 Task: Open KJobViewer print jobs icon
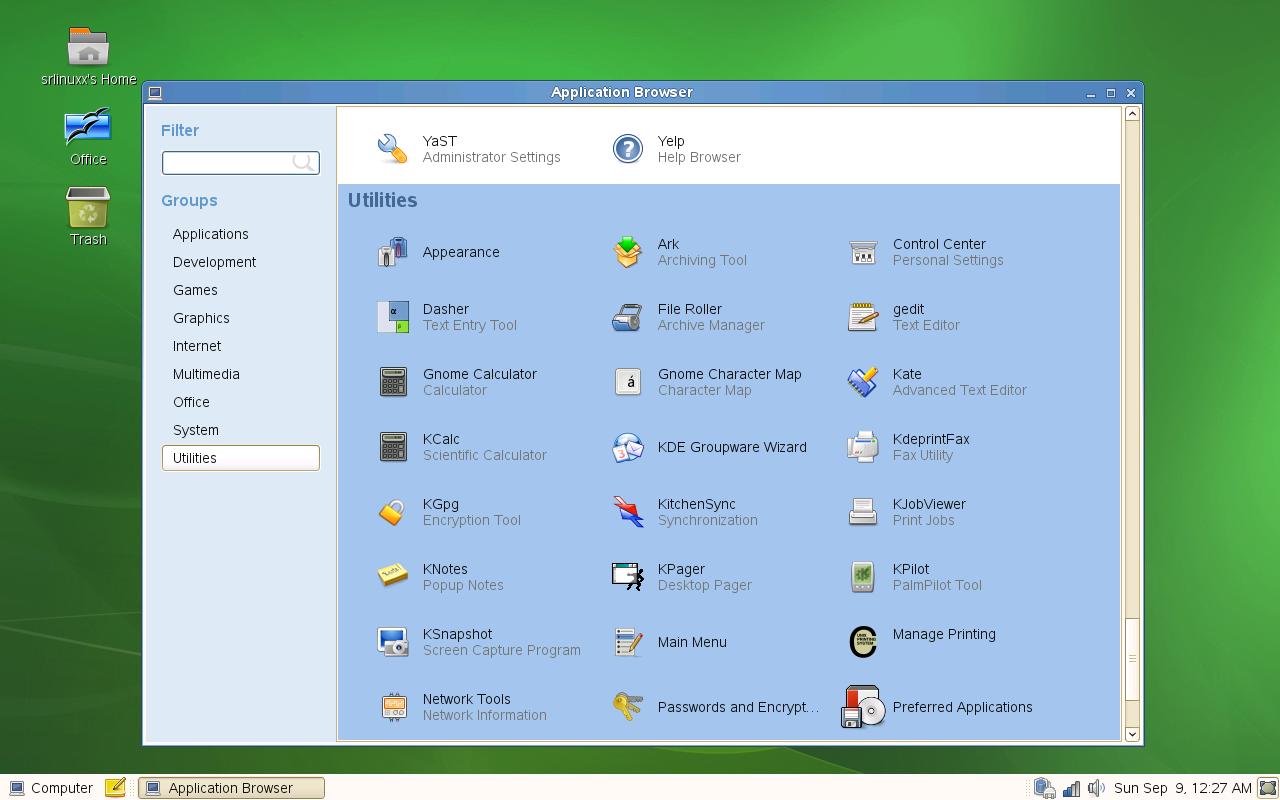click(862, 512)
